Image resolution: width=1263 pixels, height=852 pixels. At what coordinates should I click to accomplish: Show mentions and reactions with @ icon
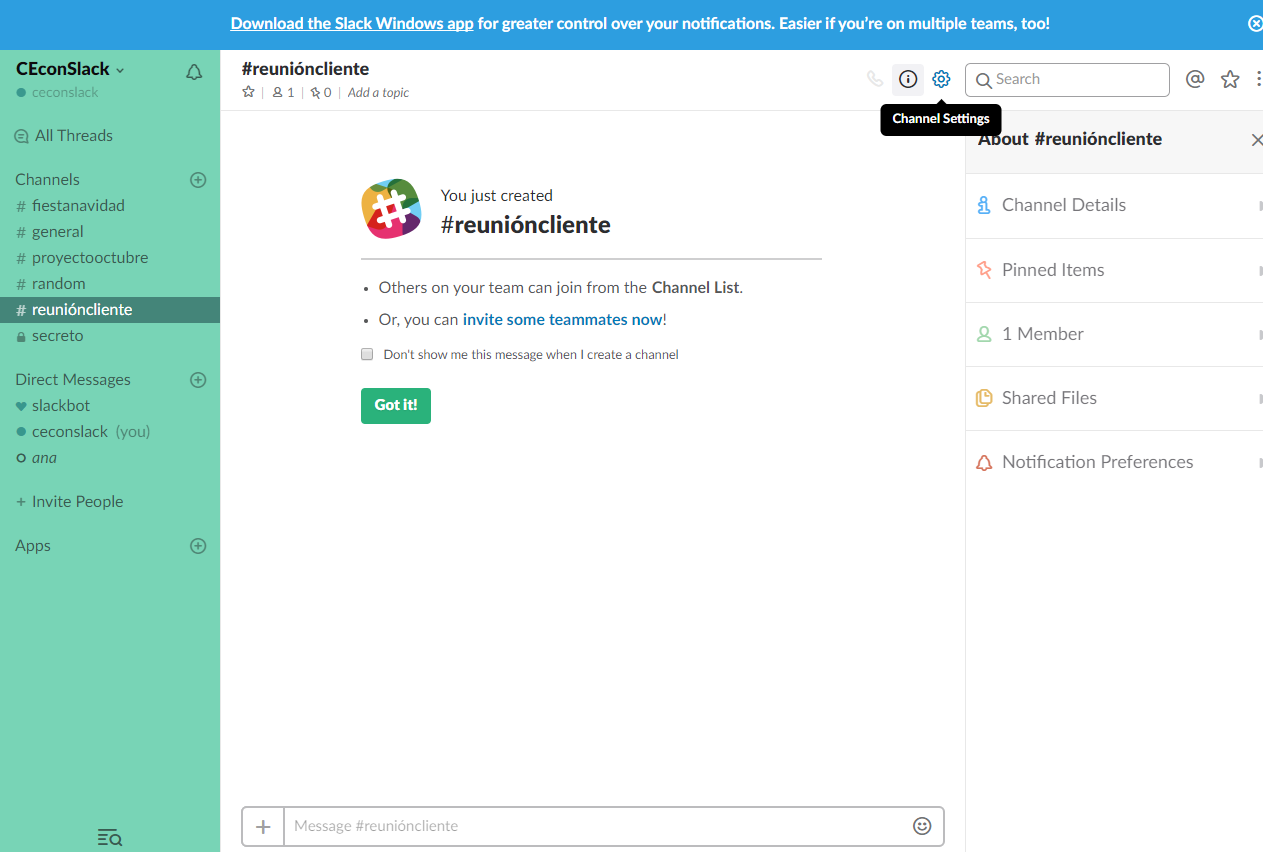(x=1195, y=79)
